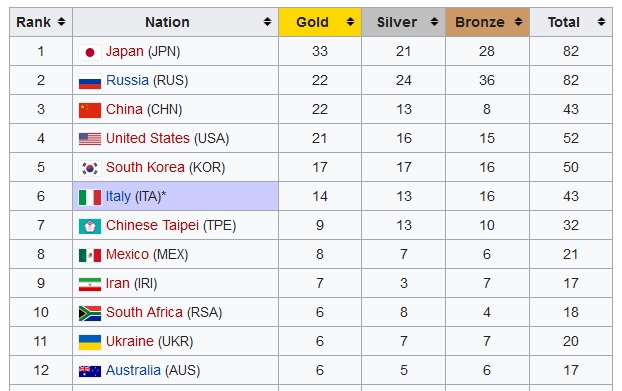Open the Ukraine link
The image size is (622, 391).
(130, 341)
